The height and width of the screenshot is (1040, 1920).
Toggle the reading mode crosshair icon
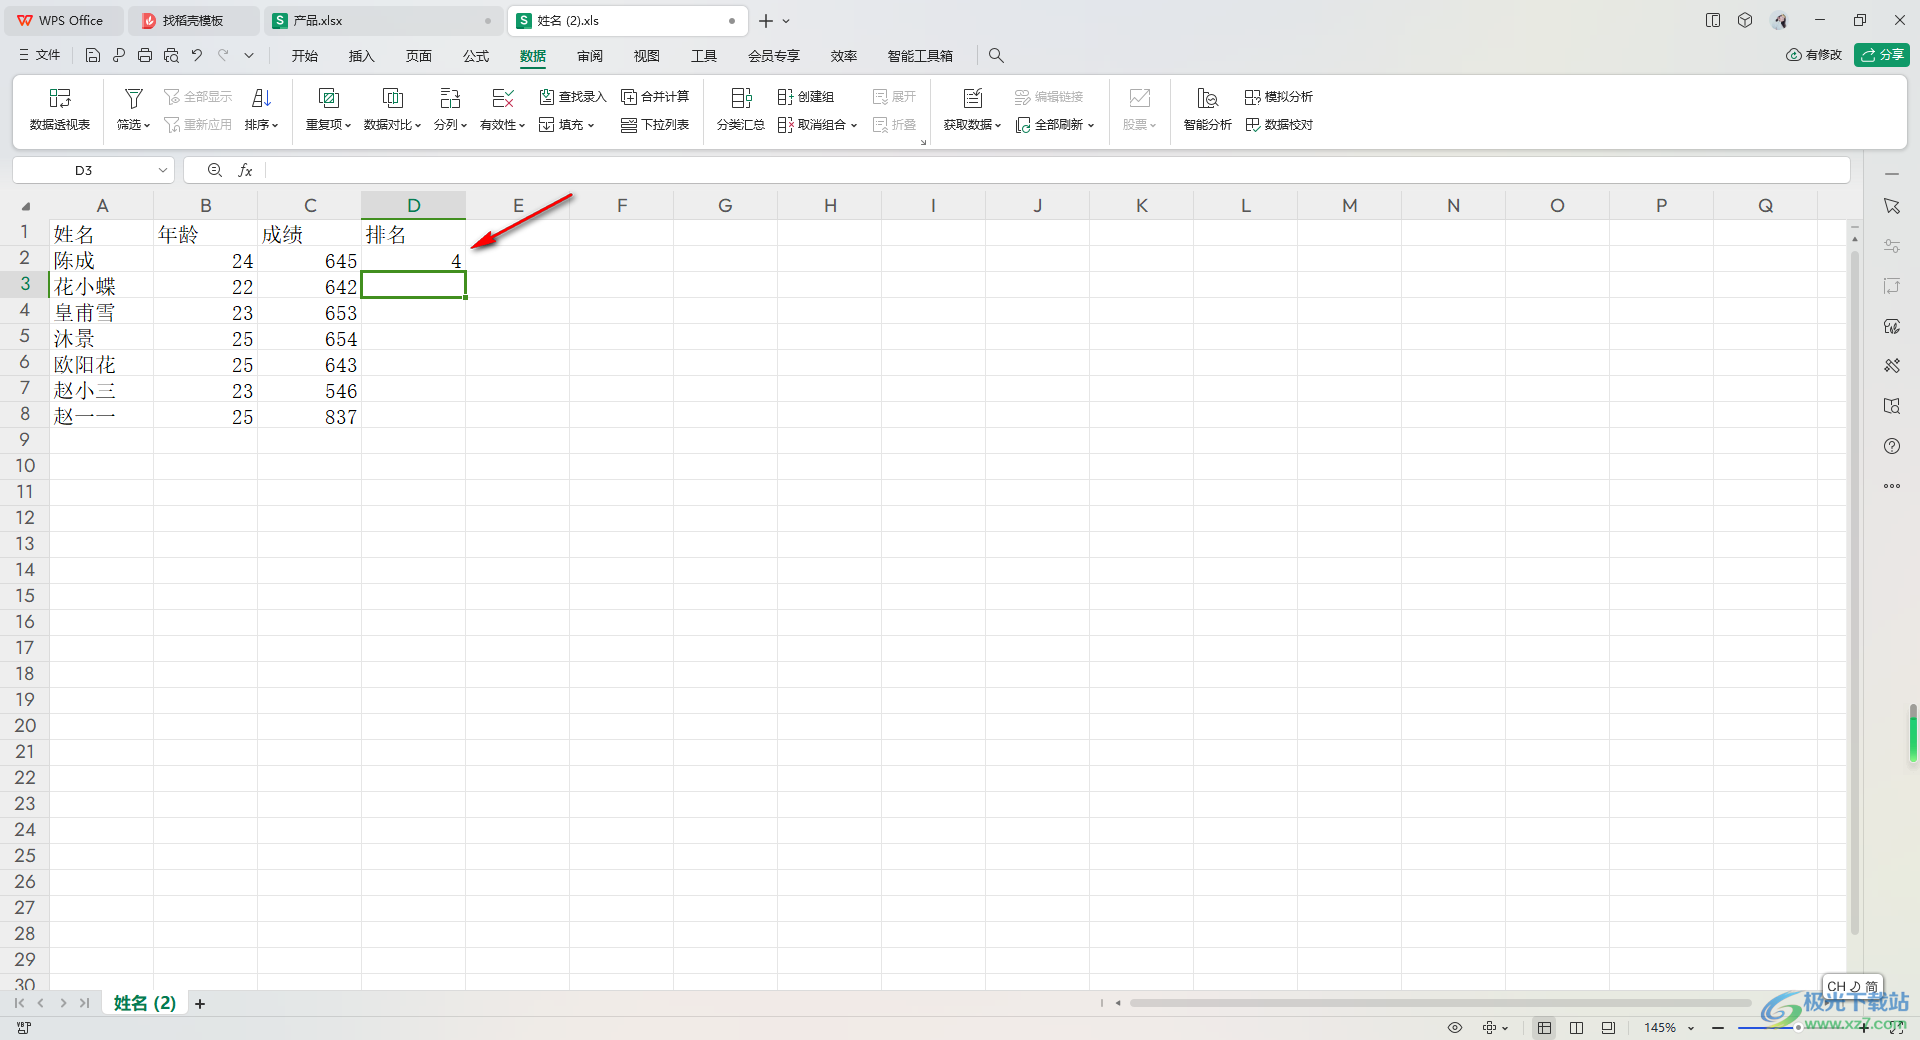click(x=1490, y=1027)
